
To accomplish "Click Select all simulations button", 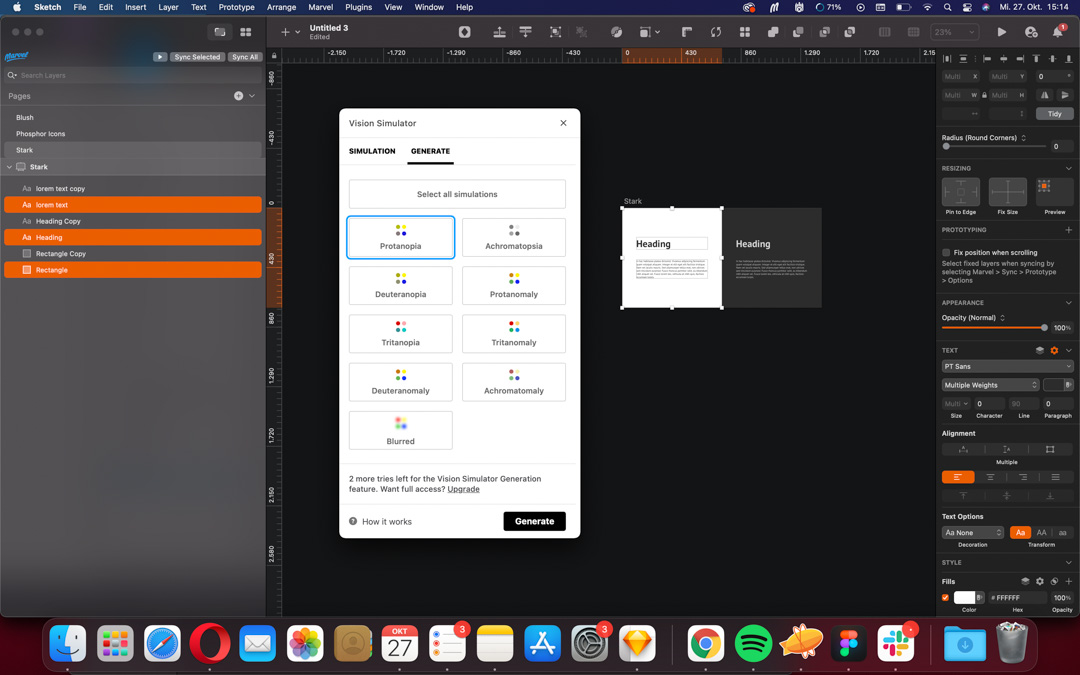I will 457,194.
